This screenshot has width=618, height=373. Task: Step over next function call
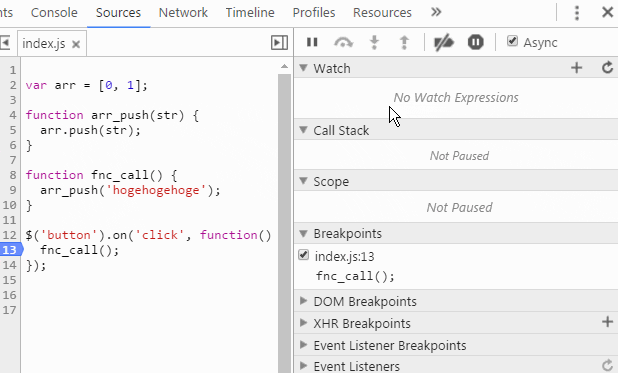(x=343, y=42)
